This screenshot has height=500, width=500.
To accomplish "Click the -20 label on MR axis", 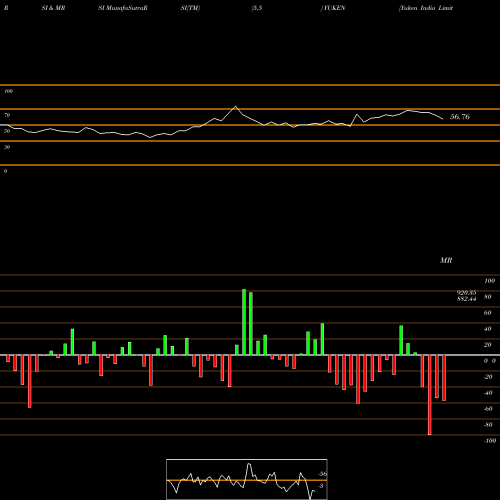I will (488, 377).
